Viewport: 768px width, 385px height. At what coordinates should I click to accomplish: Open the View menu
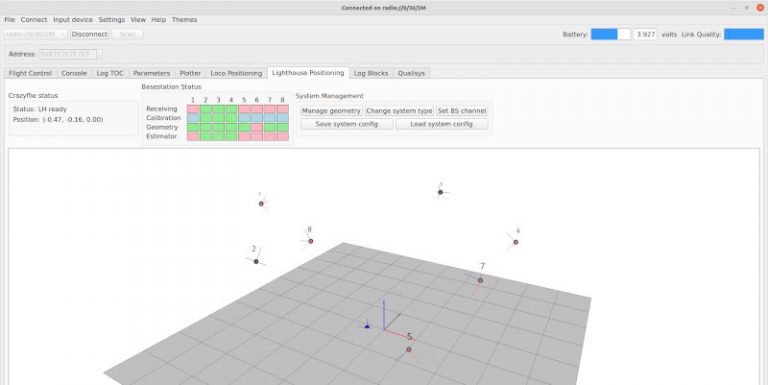click(x=138, y=20)
